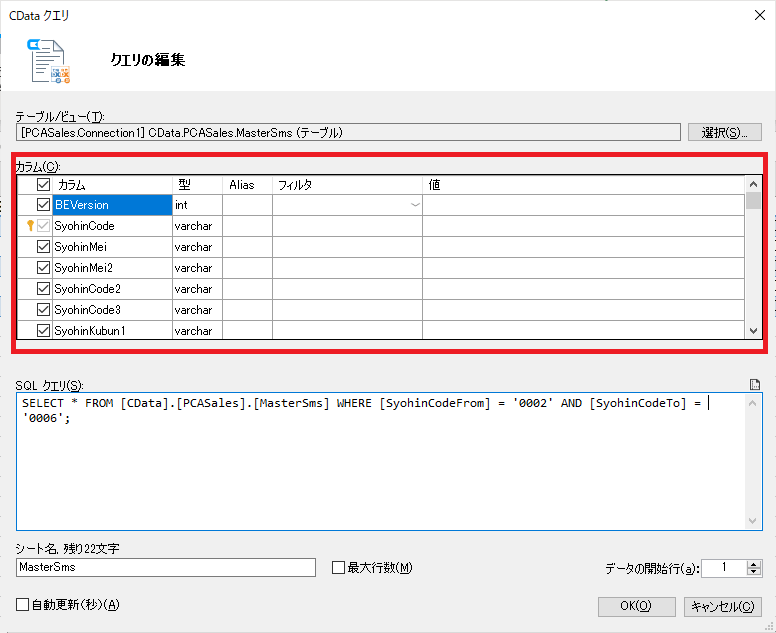Image resolution: width=776 pixels, height=633 pixels.
Task: Select the SyohinKubun1 column name cell
Action: click(112, 331)
